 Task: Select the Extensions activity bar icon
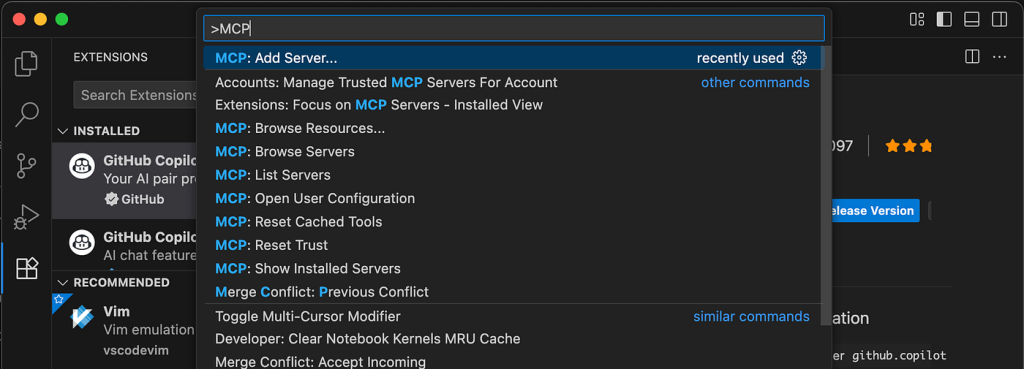point(26,268)
